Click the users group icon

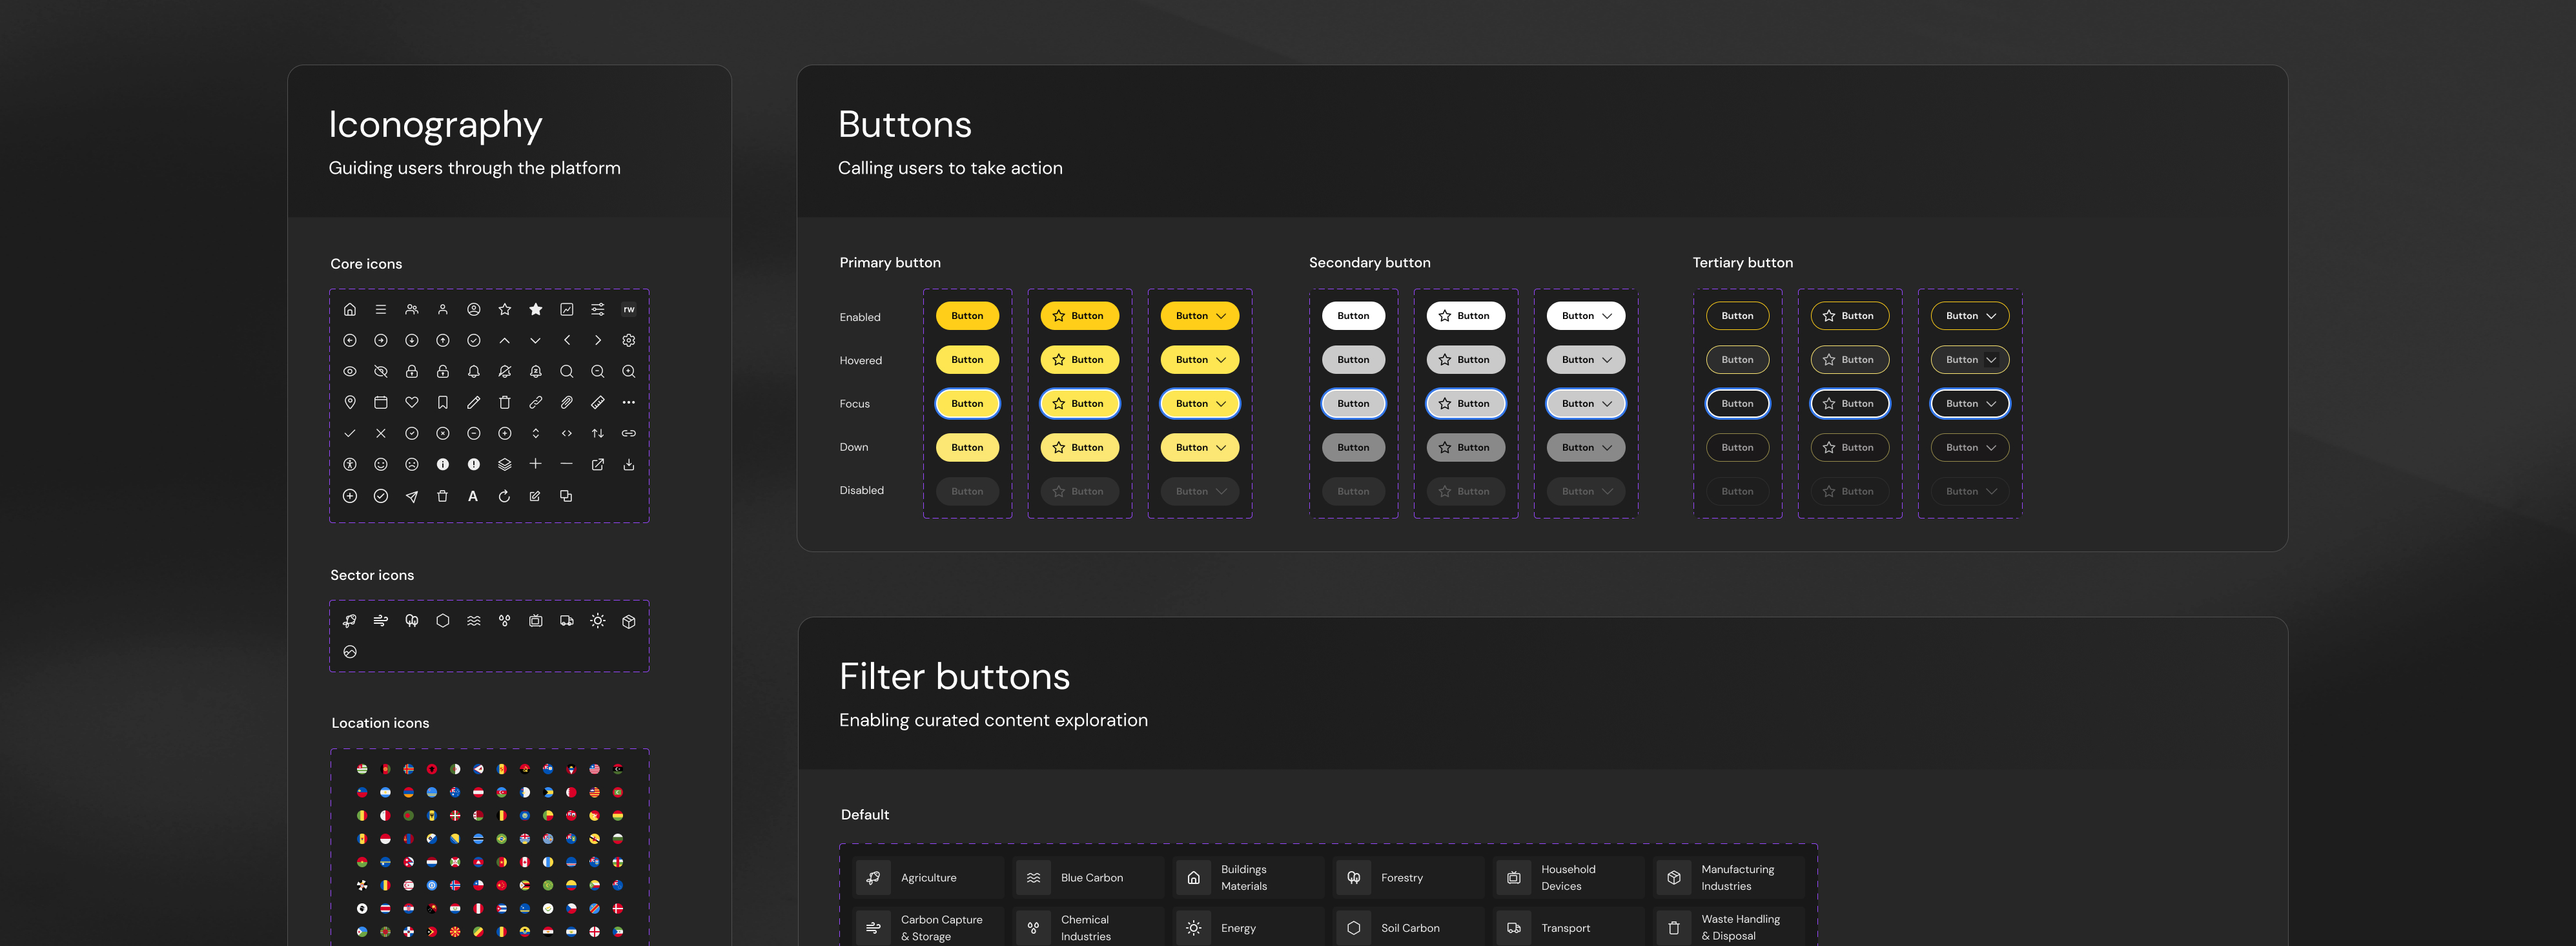tap(412, 310)
